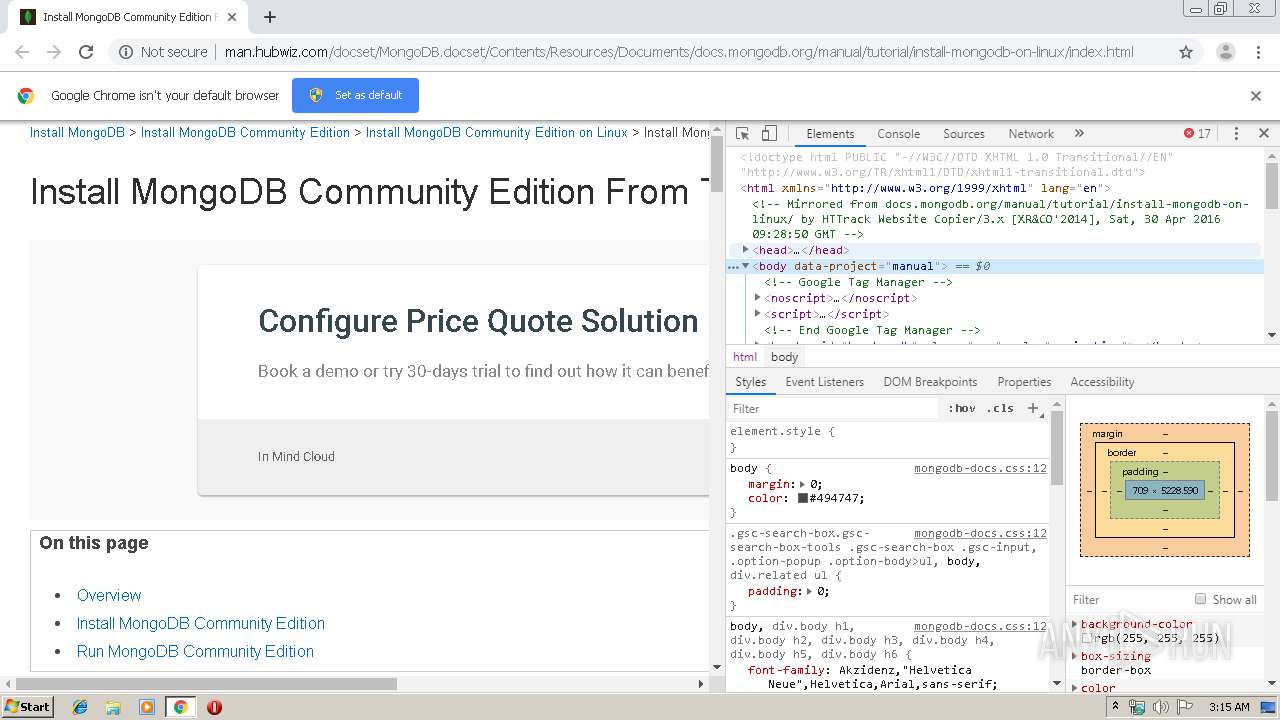Open Install MongoDB Community Edition on Linux breadcrumb

click(x=497, y=132)
